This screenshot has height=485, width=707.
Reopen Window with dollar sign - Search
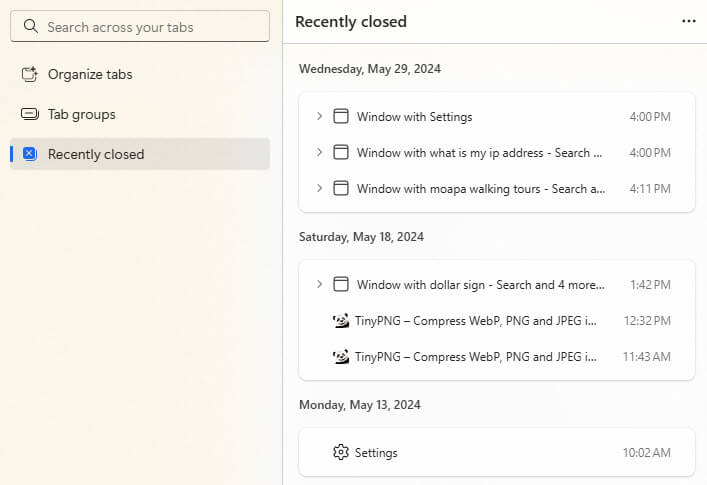[x=496, y=284]
